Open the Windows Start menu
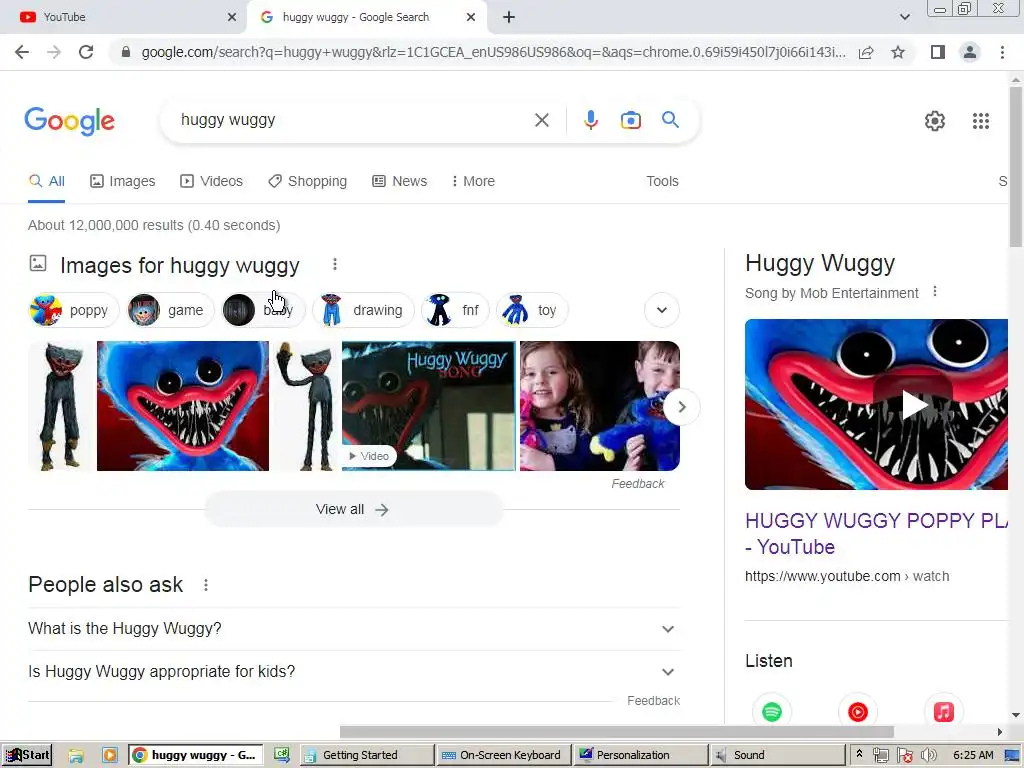Screen dimensions: 1024x768 click(27, 755)
